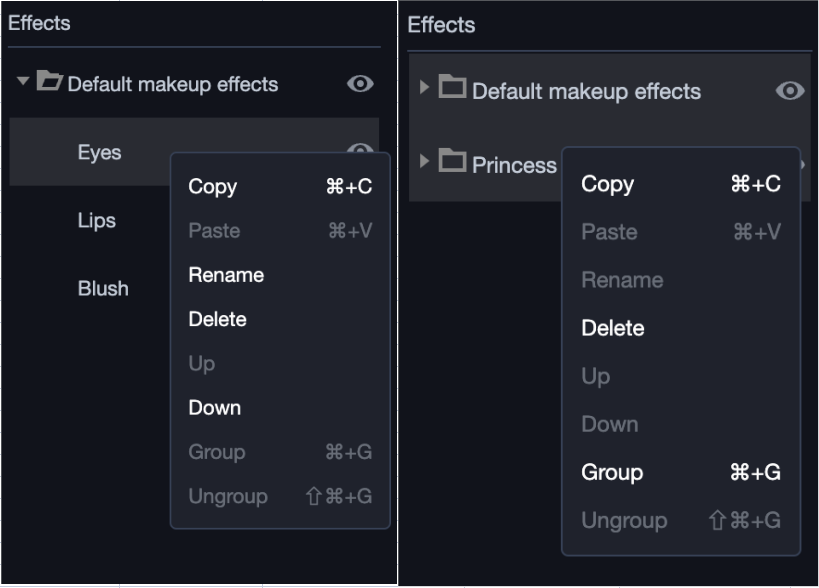Click the closed folder icon next to Princess
Viewport: 819px width, 588px height.
pos(452,162)
